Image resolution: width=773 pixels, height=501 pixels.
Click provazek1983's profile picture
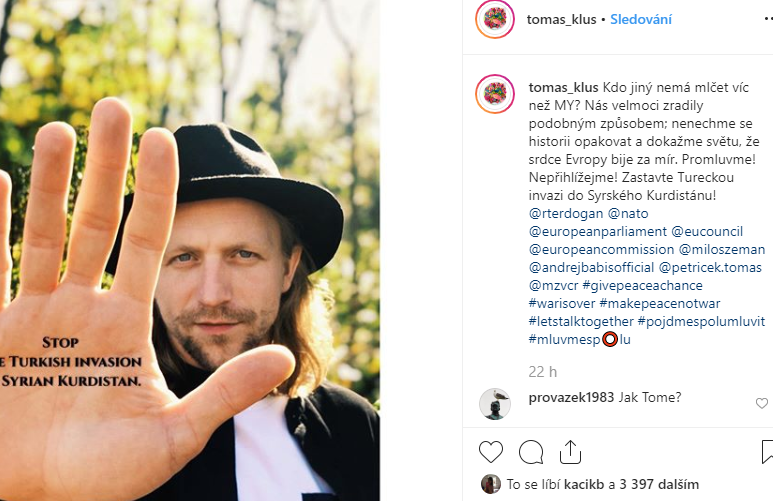(x=495, y=403)
